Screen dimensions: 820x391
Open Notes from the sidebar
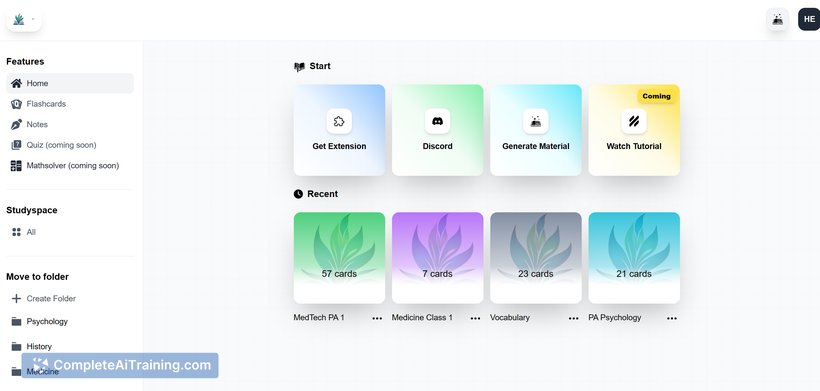70,124
